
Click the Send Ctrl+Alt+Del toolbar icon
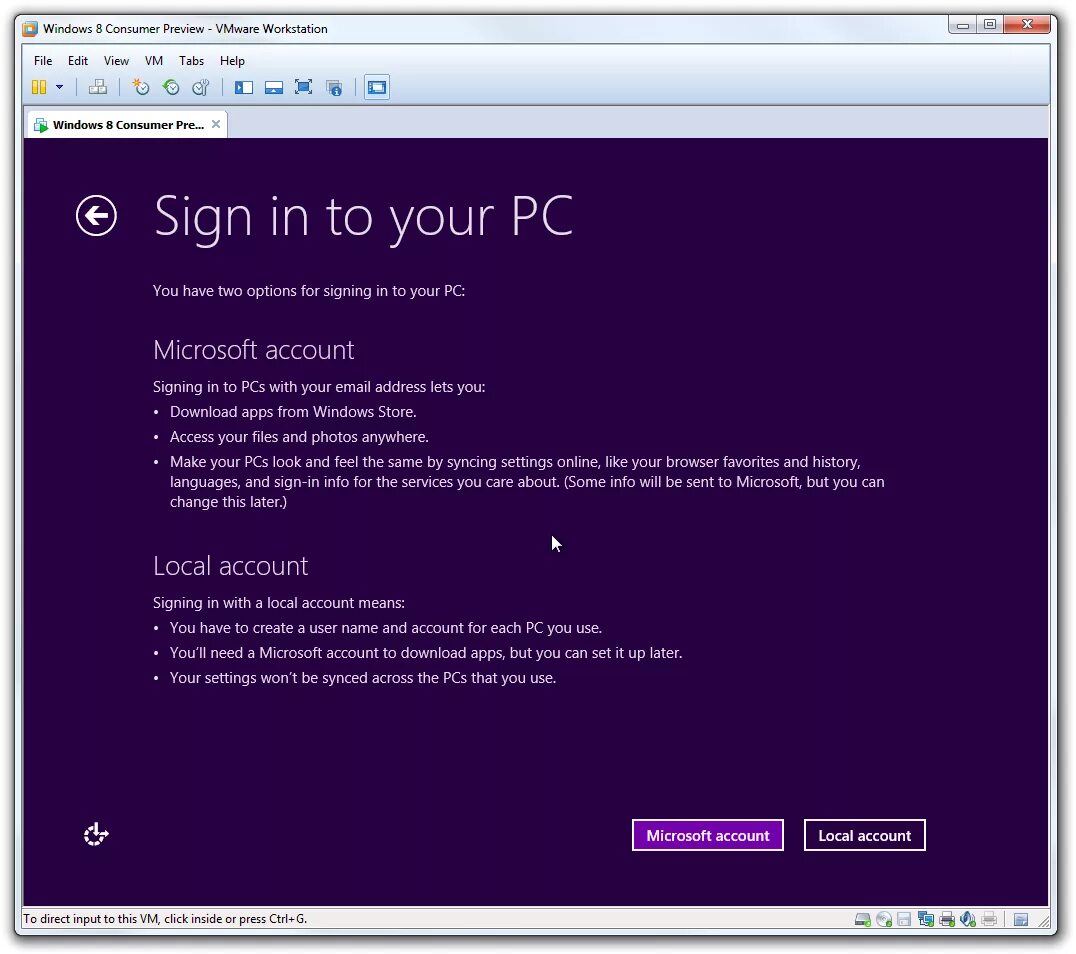click(98, 87)
